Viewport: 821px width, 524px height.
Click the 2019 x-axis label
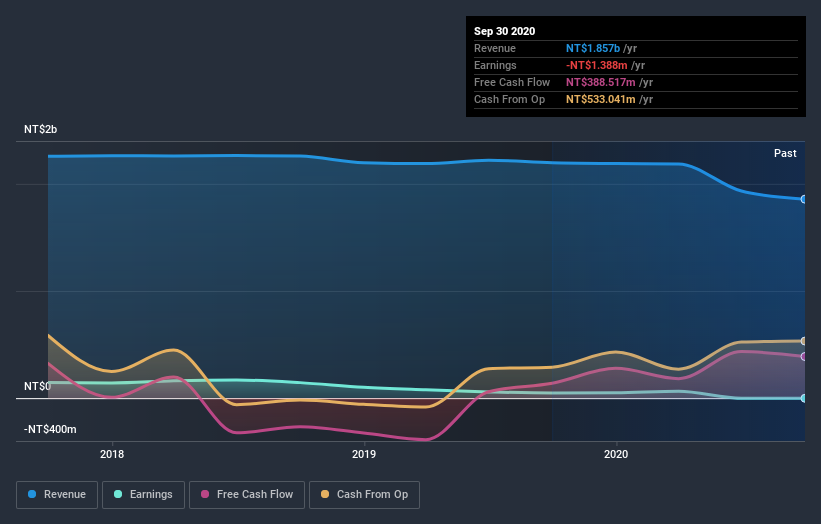pyautogui.click(x=364, y=454)
